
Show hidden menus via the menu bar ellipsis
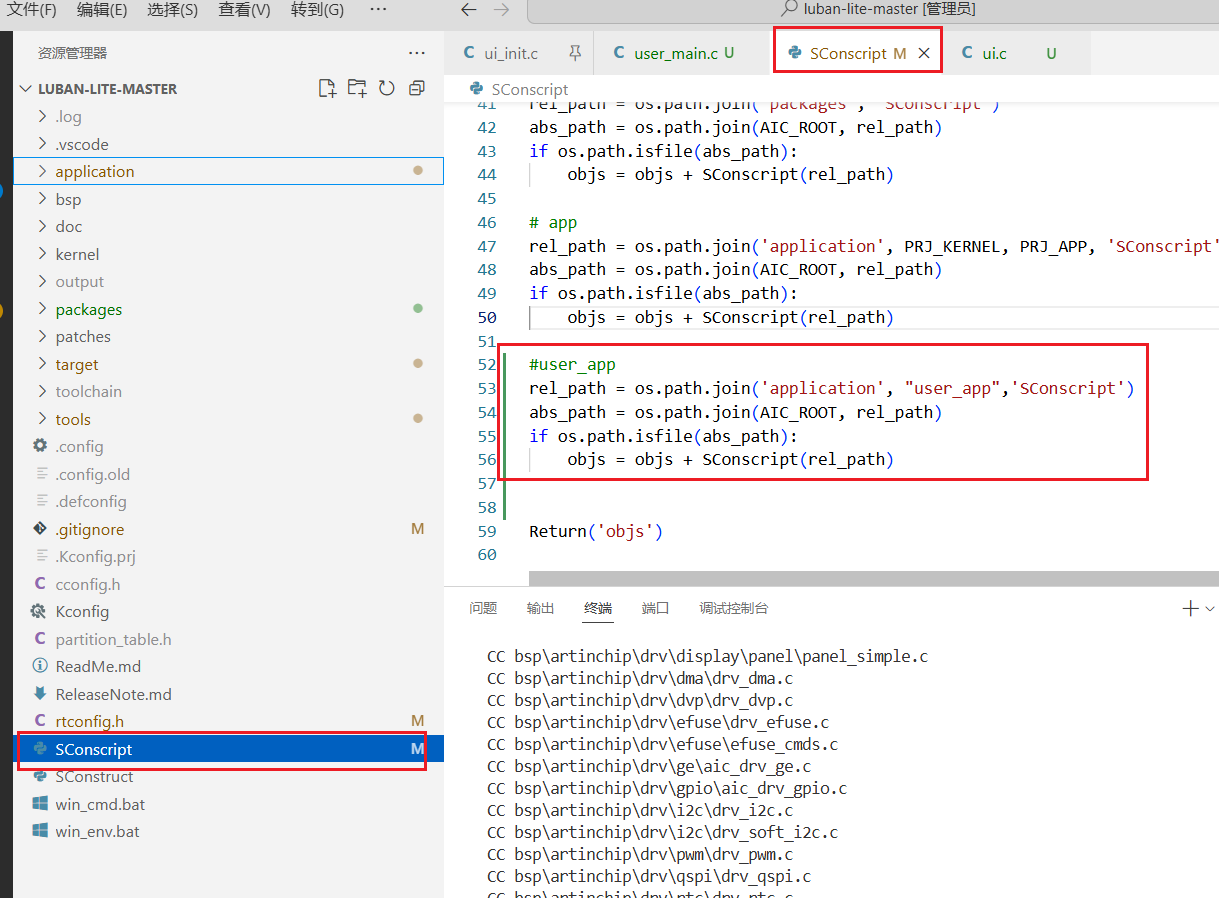[x=378, y=9]
